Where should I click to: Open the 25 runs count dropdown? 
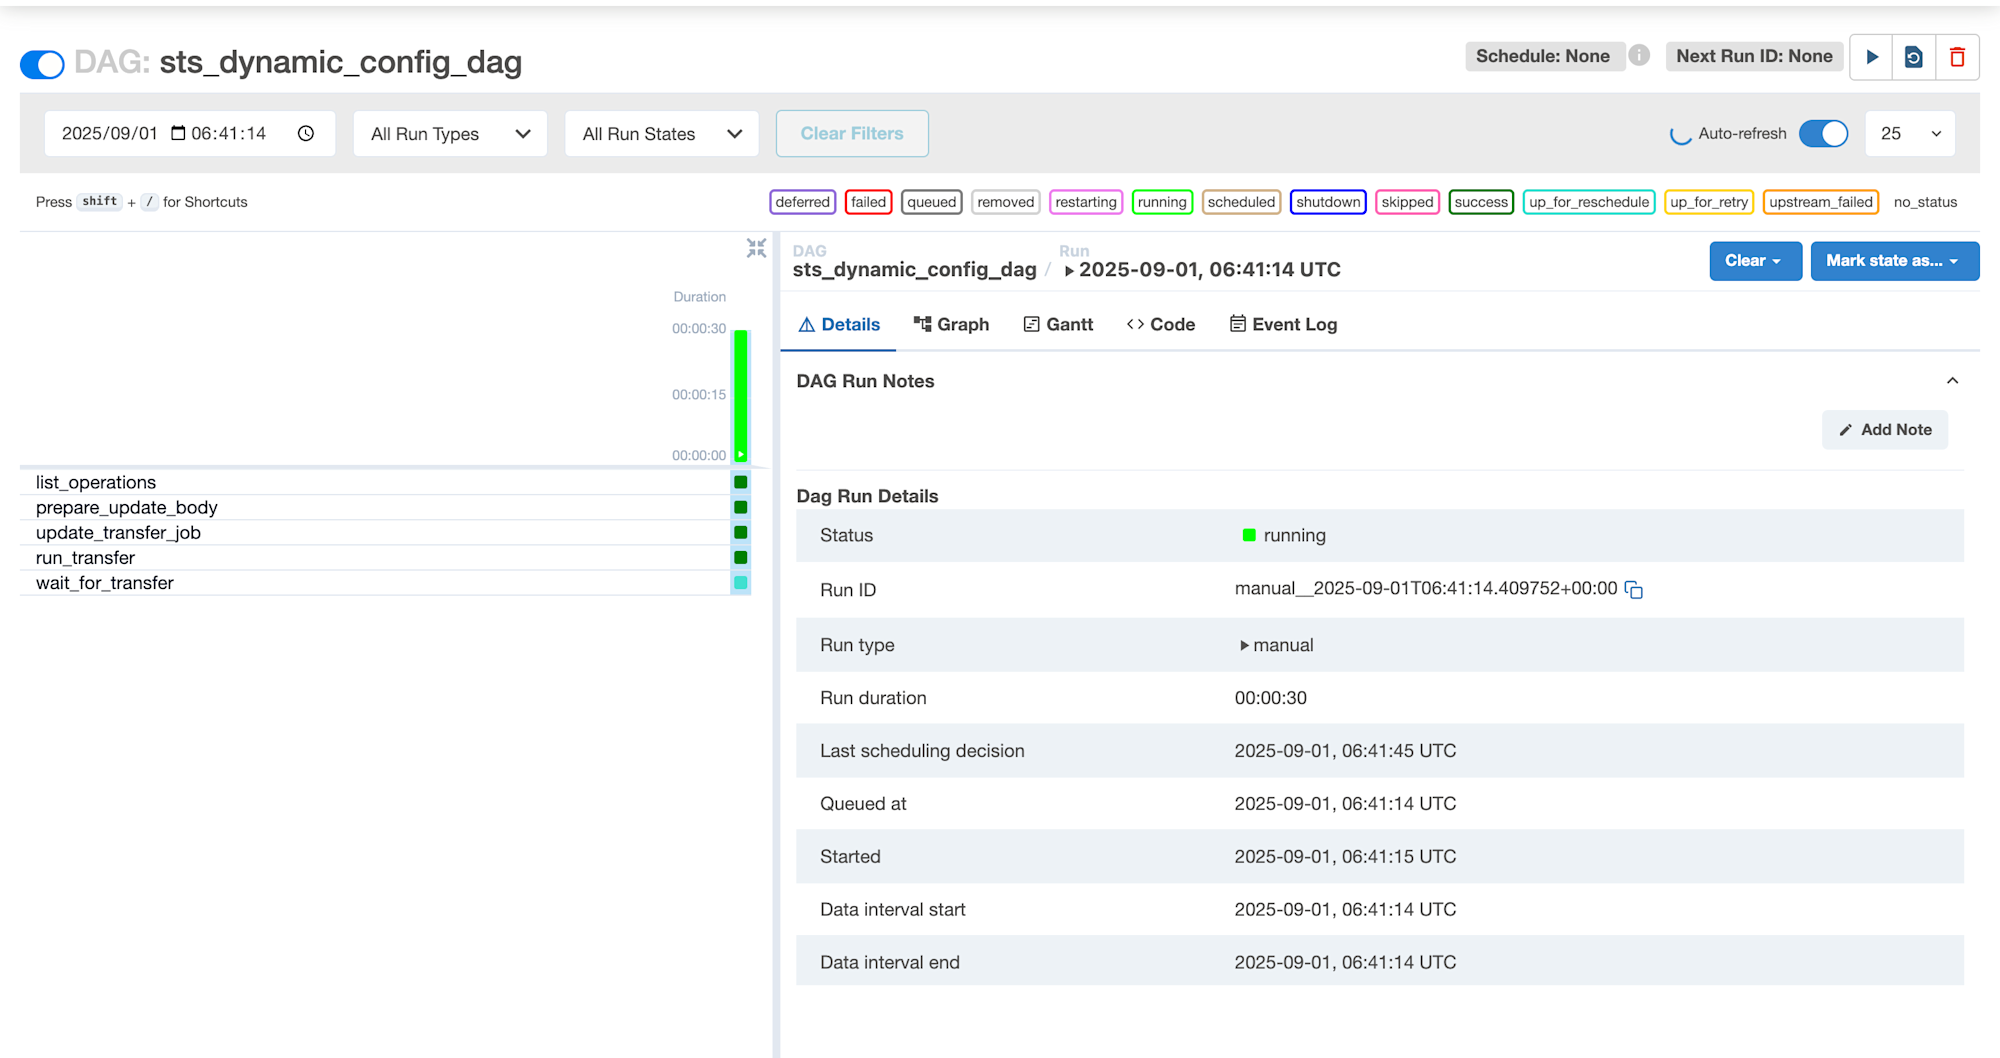coord(1910,133)
